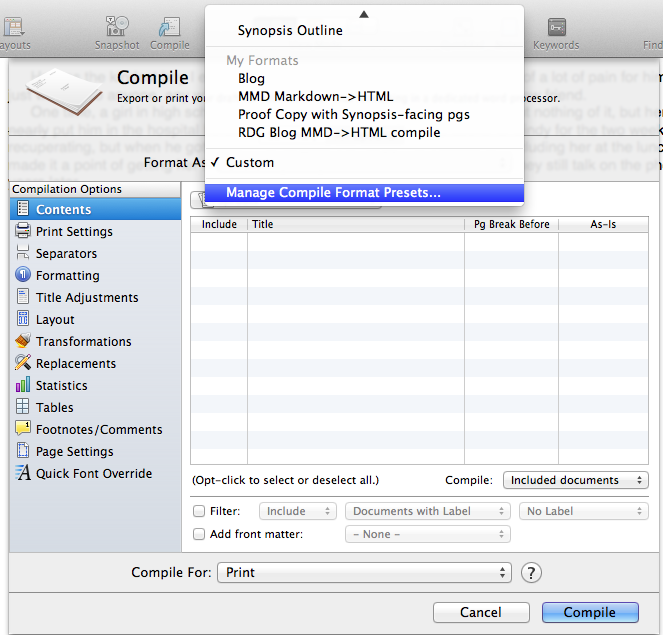
Task: Click Manage Compile Format Presets…
Action: pyautogui.click(x=364, y=193)
